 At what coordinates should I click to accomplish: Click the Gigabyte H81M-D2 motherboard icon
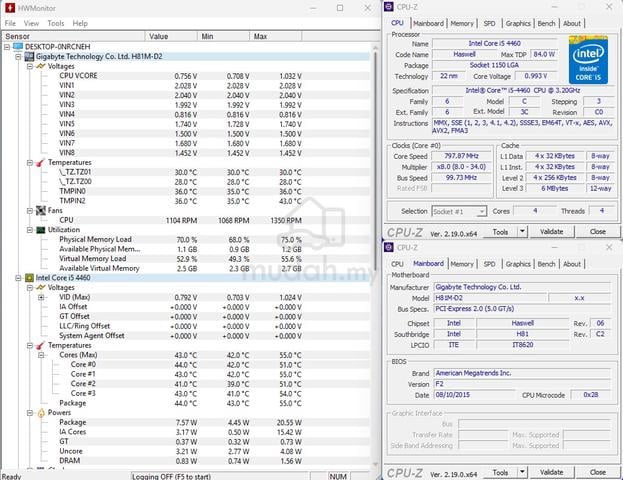[29, 57]
